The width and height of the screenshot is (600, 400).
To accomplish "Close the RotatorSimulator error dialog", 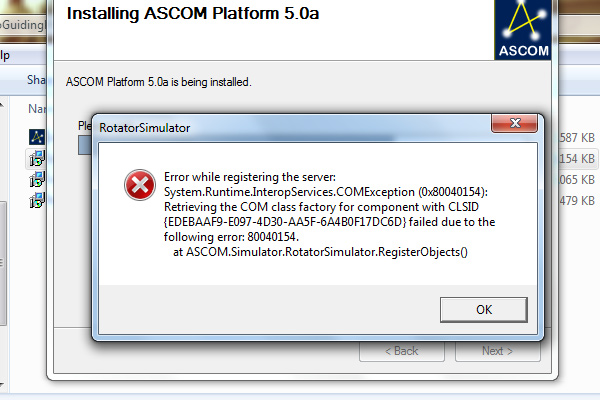I will pos(515,123).
